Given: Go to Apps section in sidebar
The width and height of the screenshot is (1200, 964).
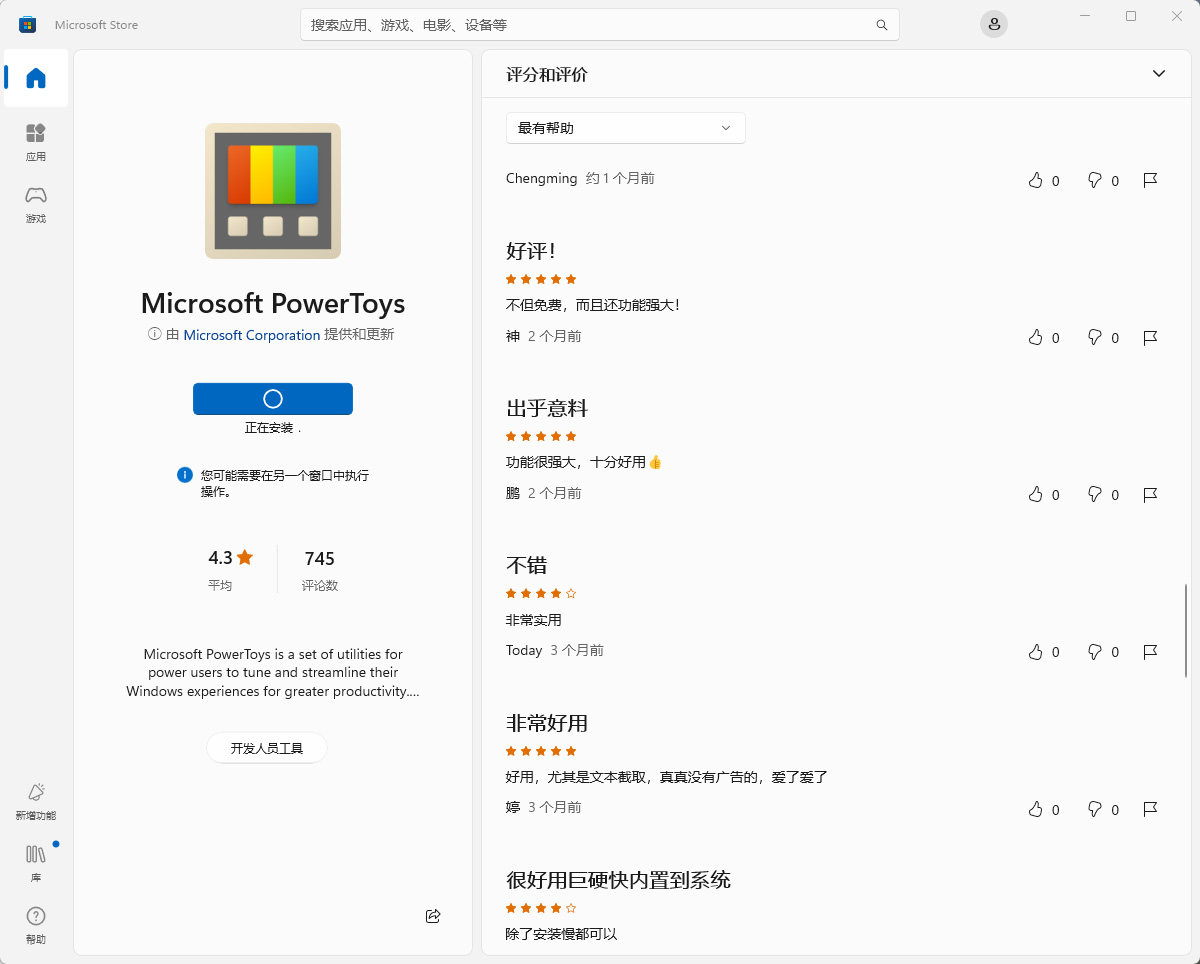Looking at the screenshot, I should (36, 141).
